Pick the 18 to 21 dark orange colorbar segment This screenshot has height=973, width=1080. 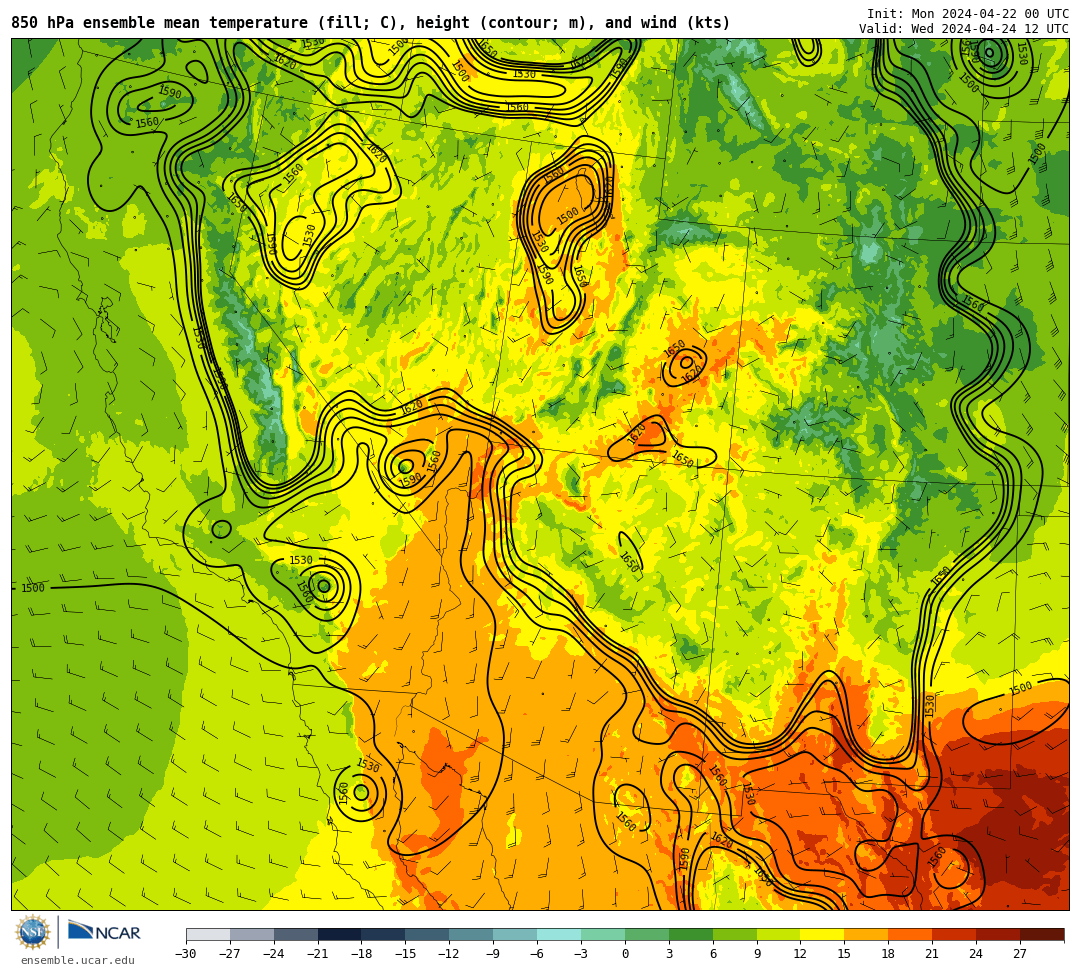911,934
